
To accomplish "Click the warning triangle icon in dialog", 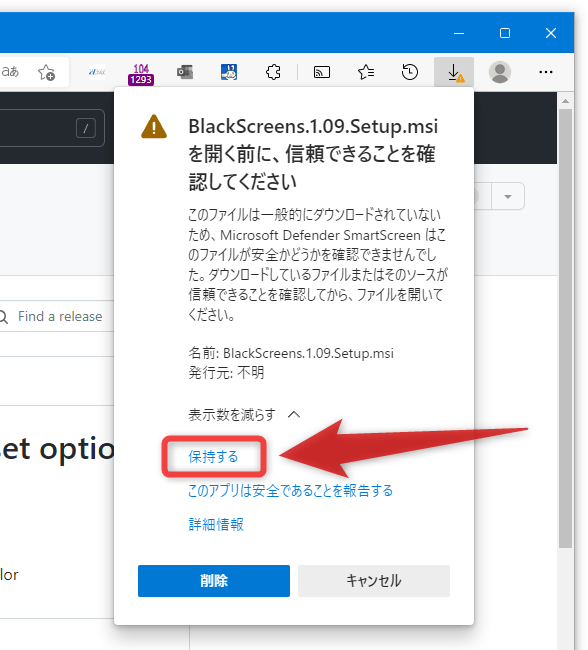I will (154, 127).
